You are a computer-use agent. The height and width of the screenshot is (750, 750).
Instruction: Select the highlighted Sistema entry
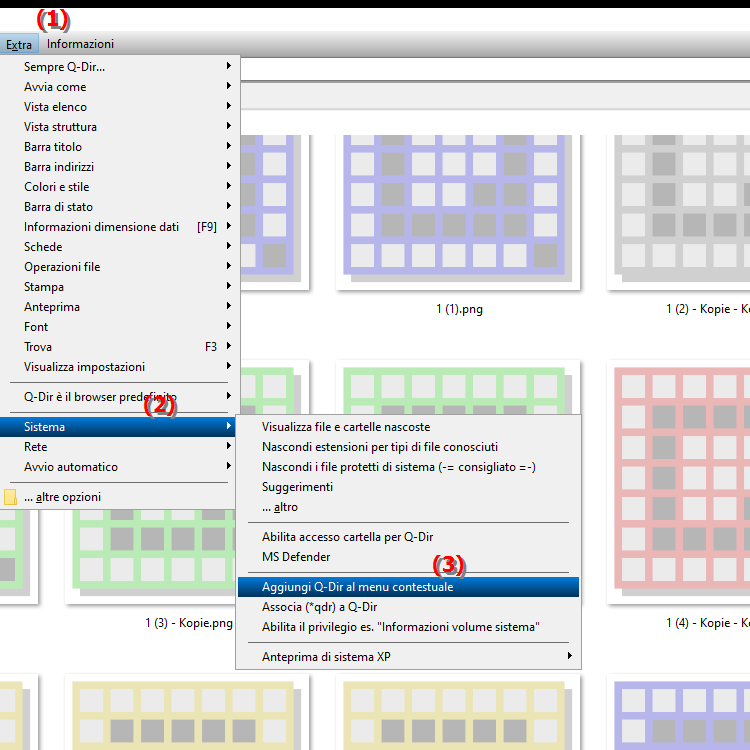click(x=120, y=427)
